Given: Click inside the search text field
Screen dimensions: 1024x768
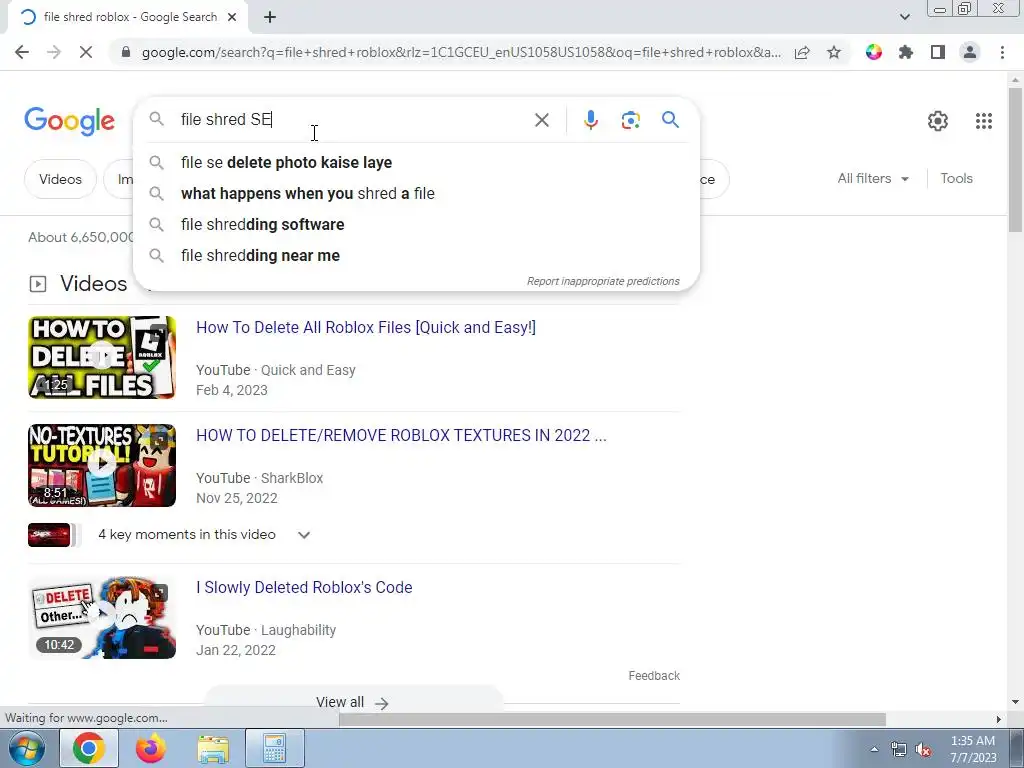Looking at the screenshot, I should point(353,120).
